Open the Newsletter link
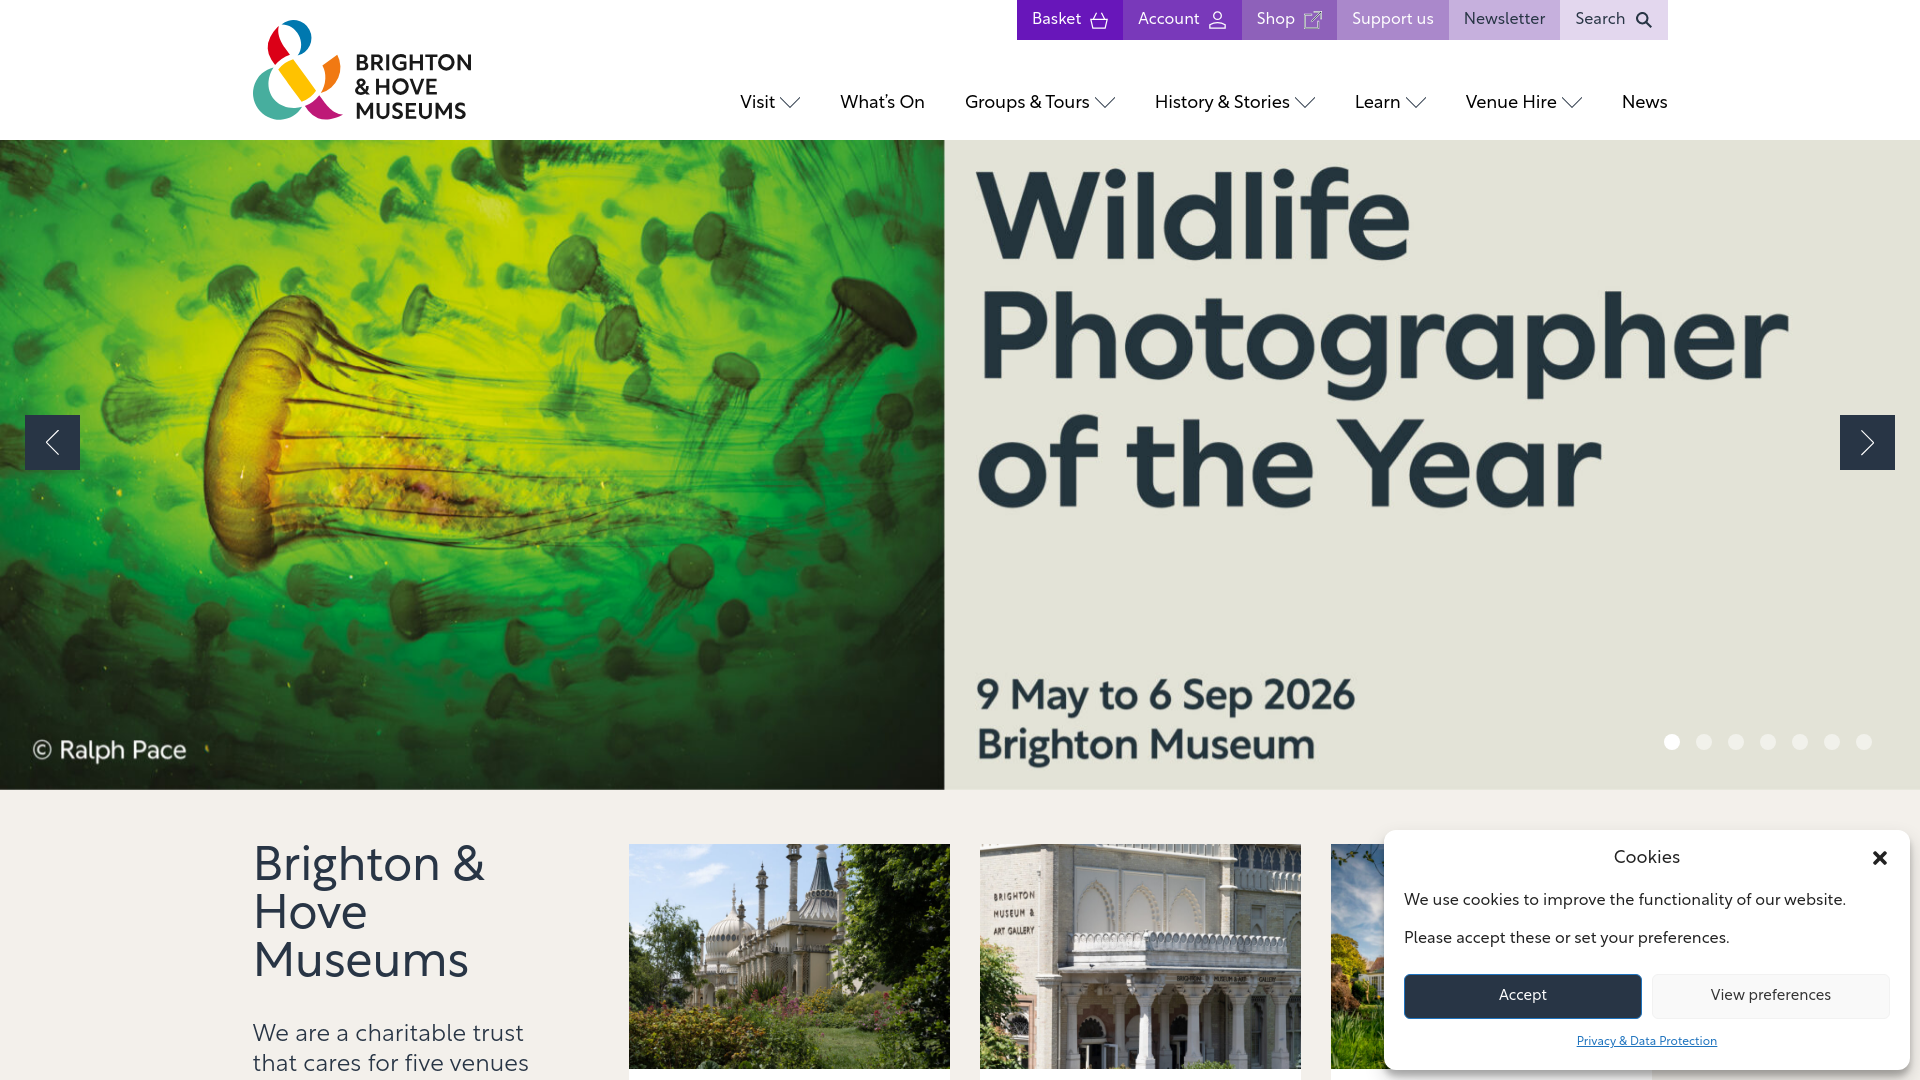Viewport: 1920px width, 1080px height. click(x=1504, y=20)
